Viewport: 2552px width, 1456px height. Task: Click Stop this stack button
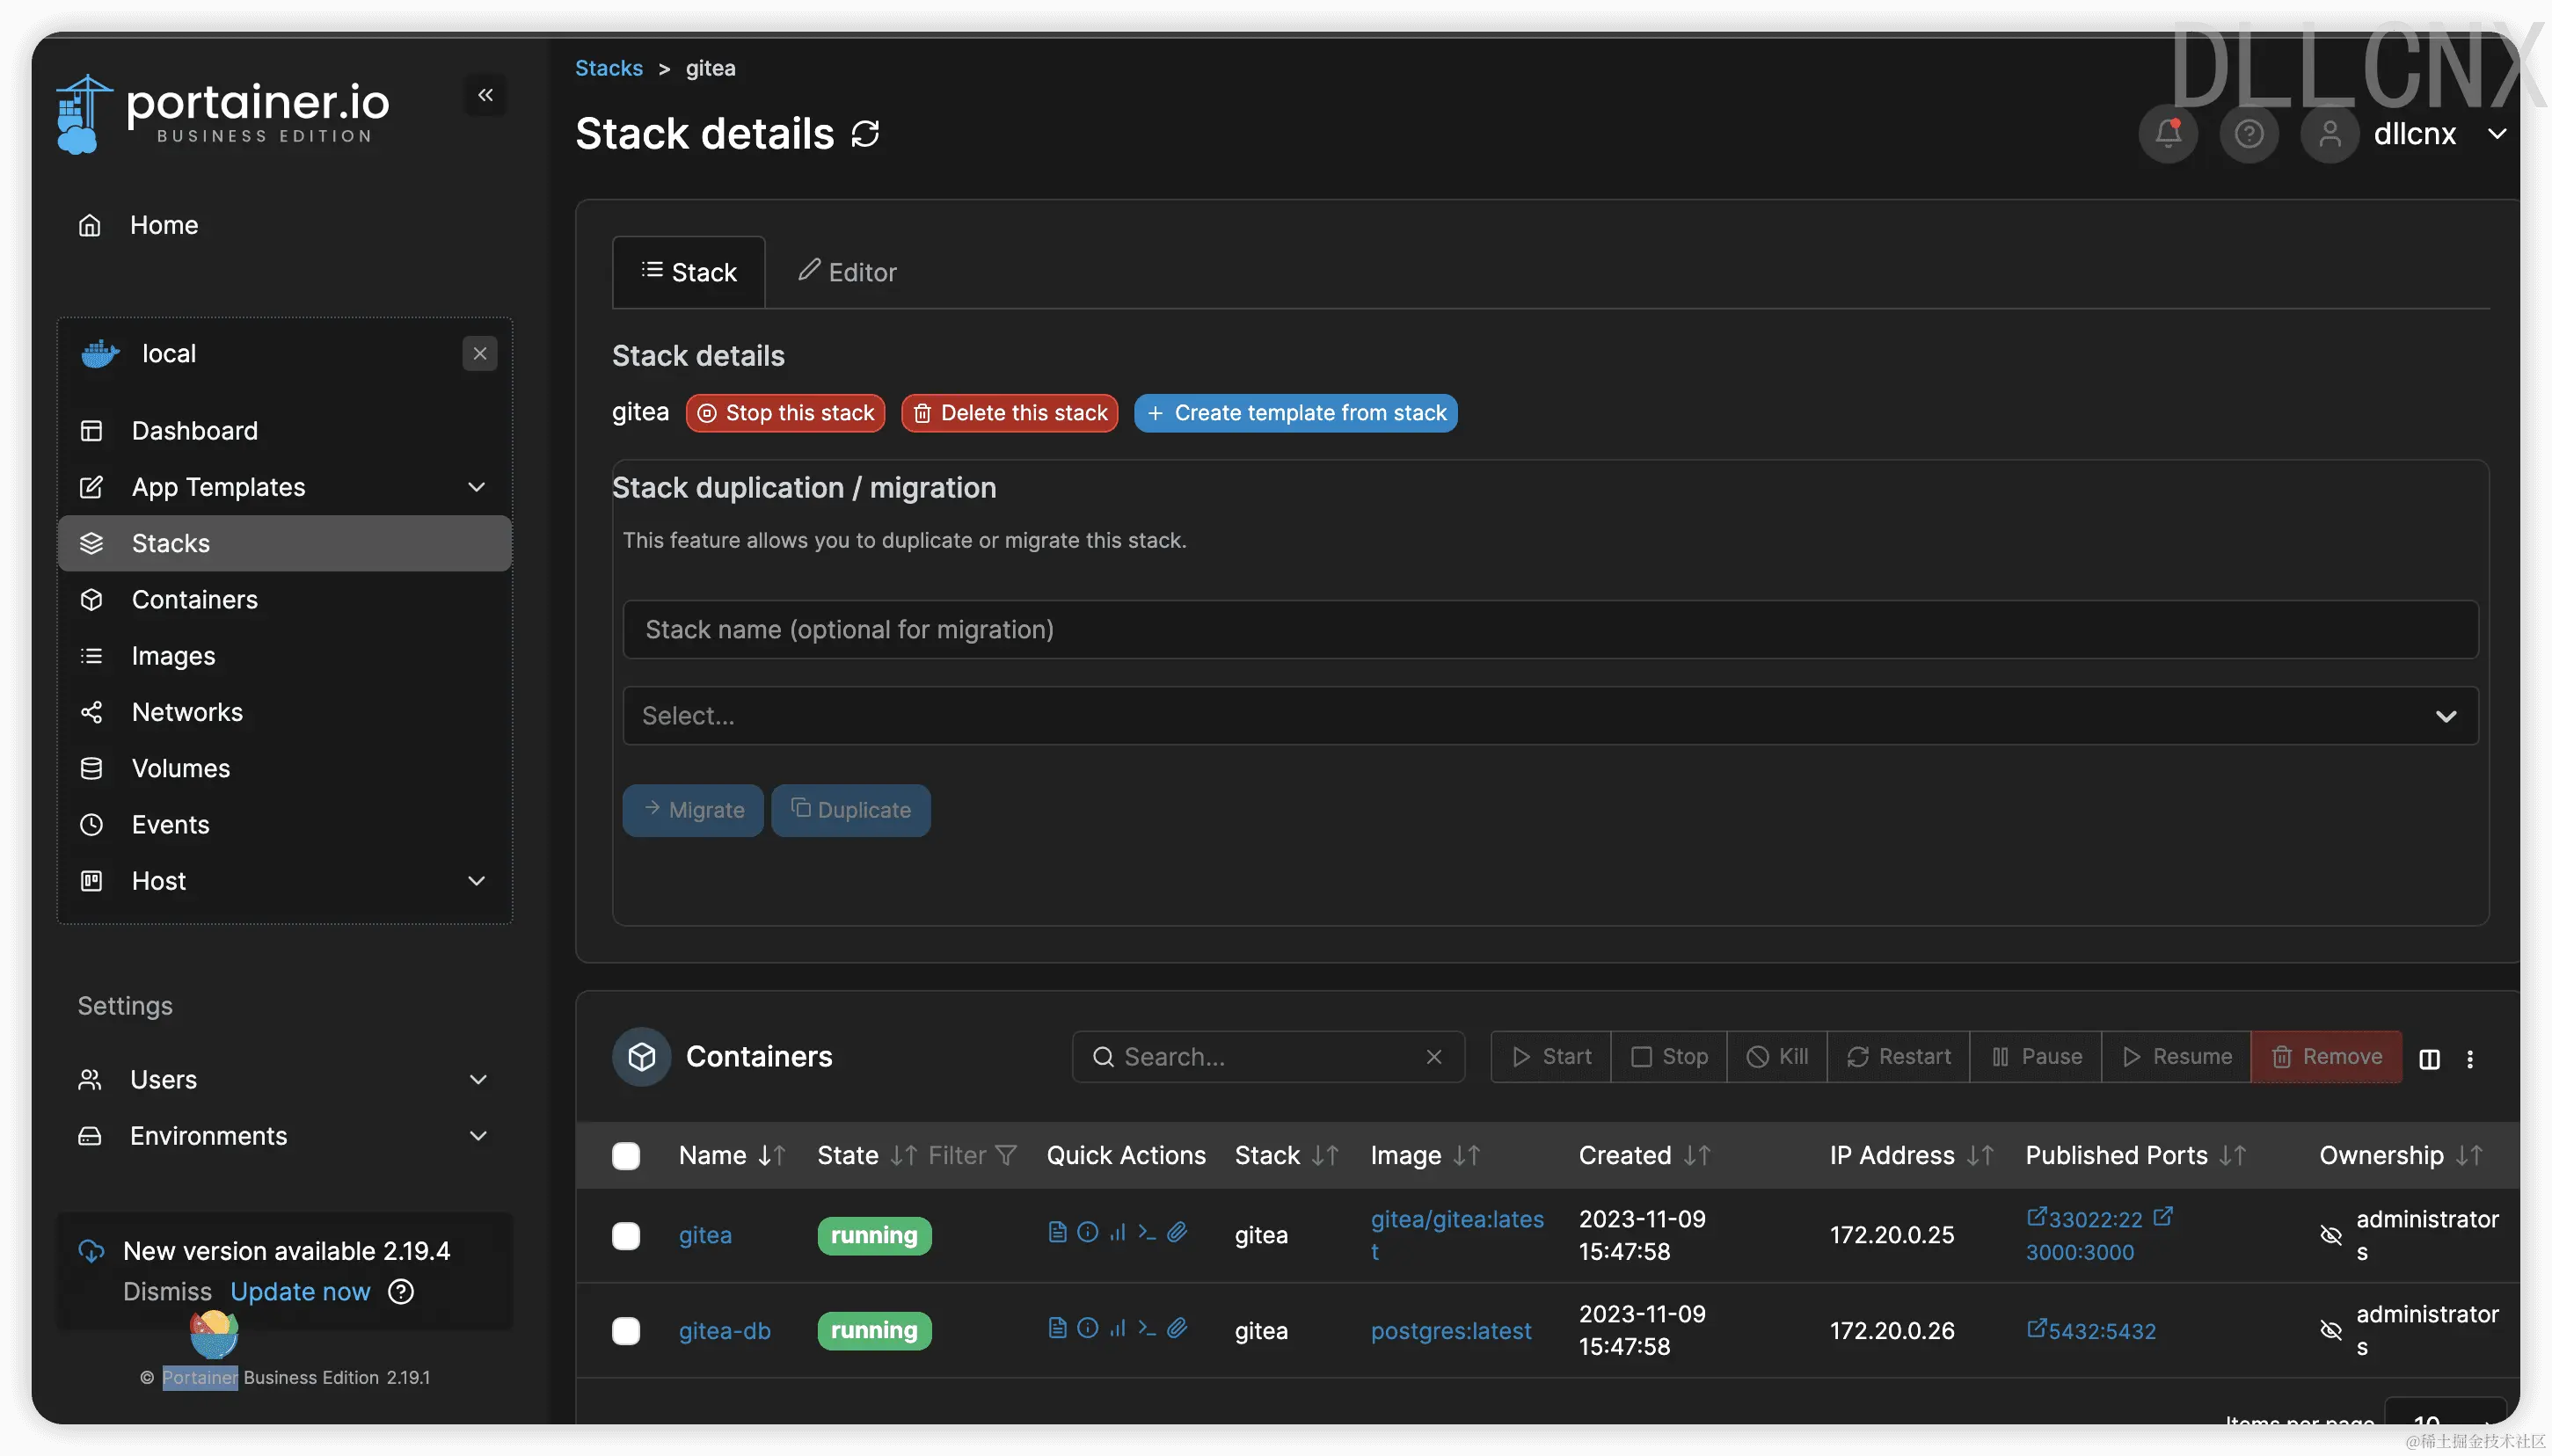pos(785,413)
